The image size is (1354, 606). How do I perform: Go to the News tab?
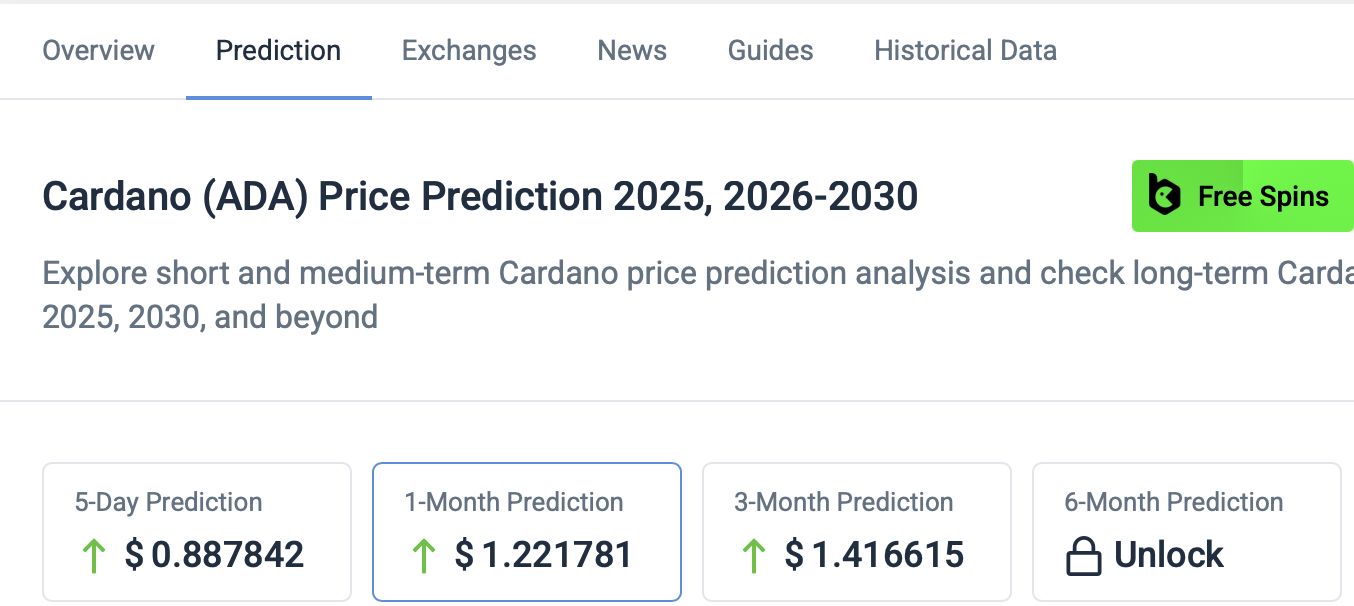(632, 50)
